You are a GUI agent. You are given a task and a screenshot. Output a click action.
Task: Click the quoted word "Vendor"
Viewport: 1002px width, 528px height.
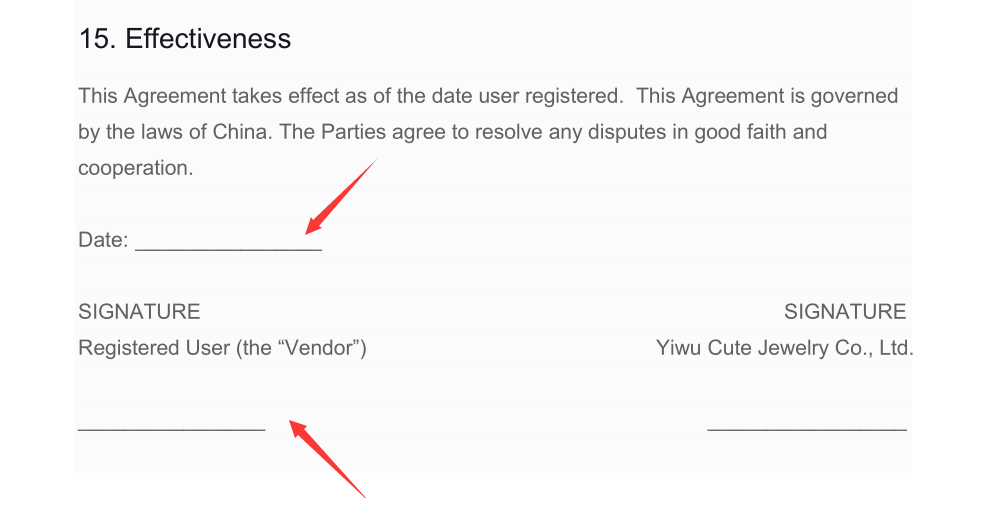321,348
